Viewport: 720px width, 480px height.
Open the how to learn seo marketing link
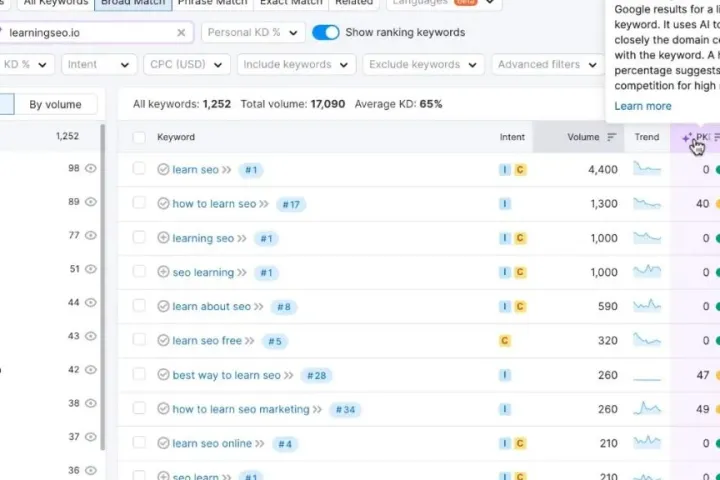click(241, 409)
